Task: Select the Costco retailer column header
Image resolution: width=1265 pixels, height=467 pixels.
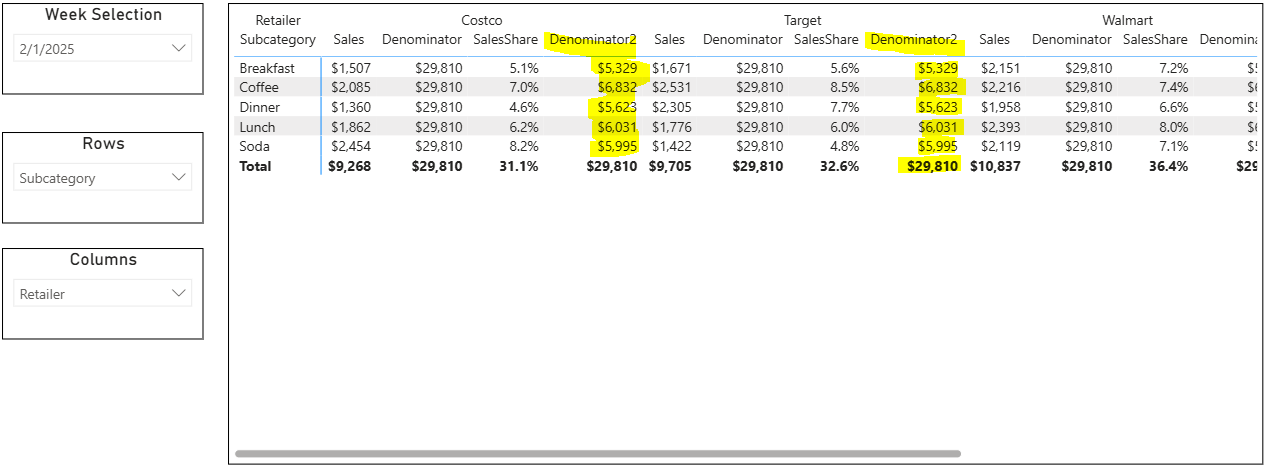Action: click(x=482, y=20)
